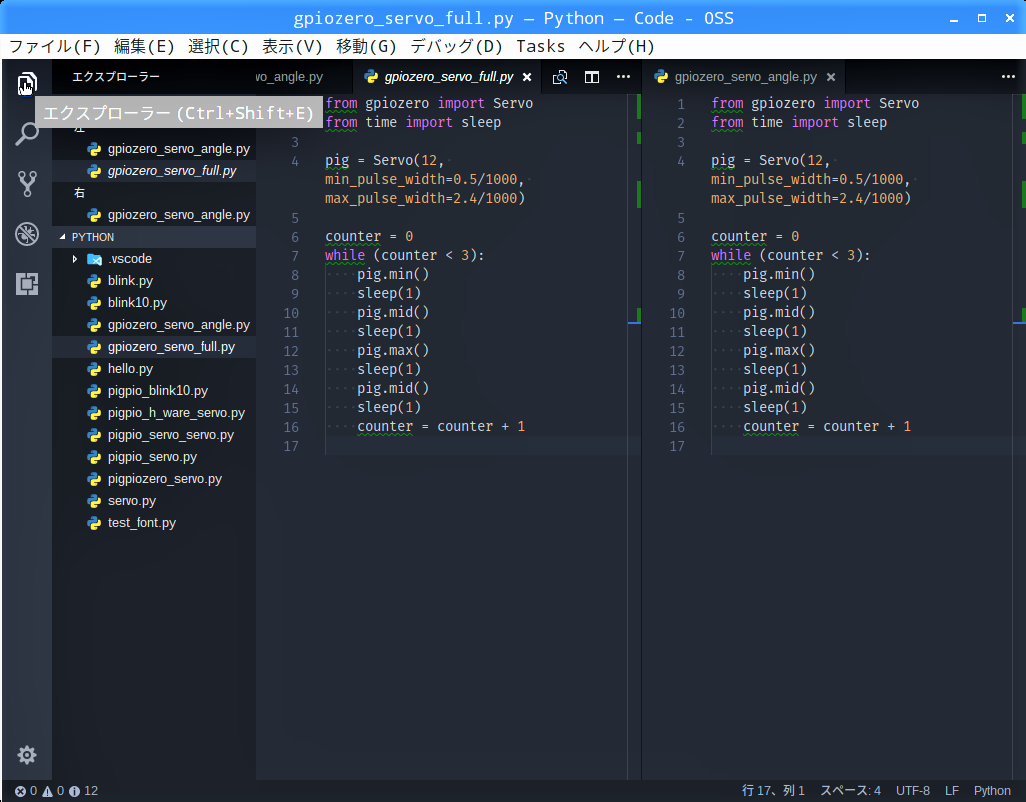
Task: Open servo.py in the file tree
Action: [x=154, y=501]
